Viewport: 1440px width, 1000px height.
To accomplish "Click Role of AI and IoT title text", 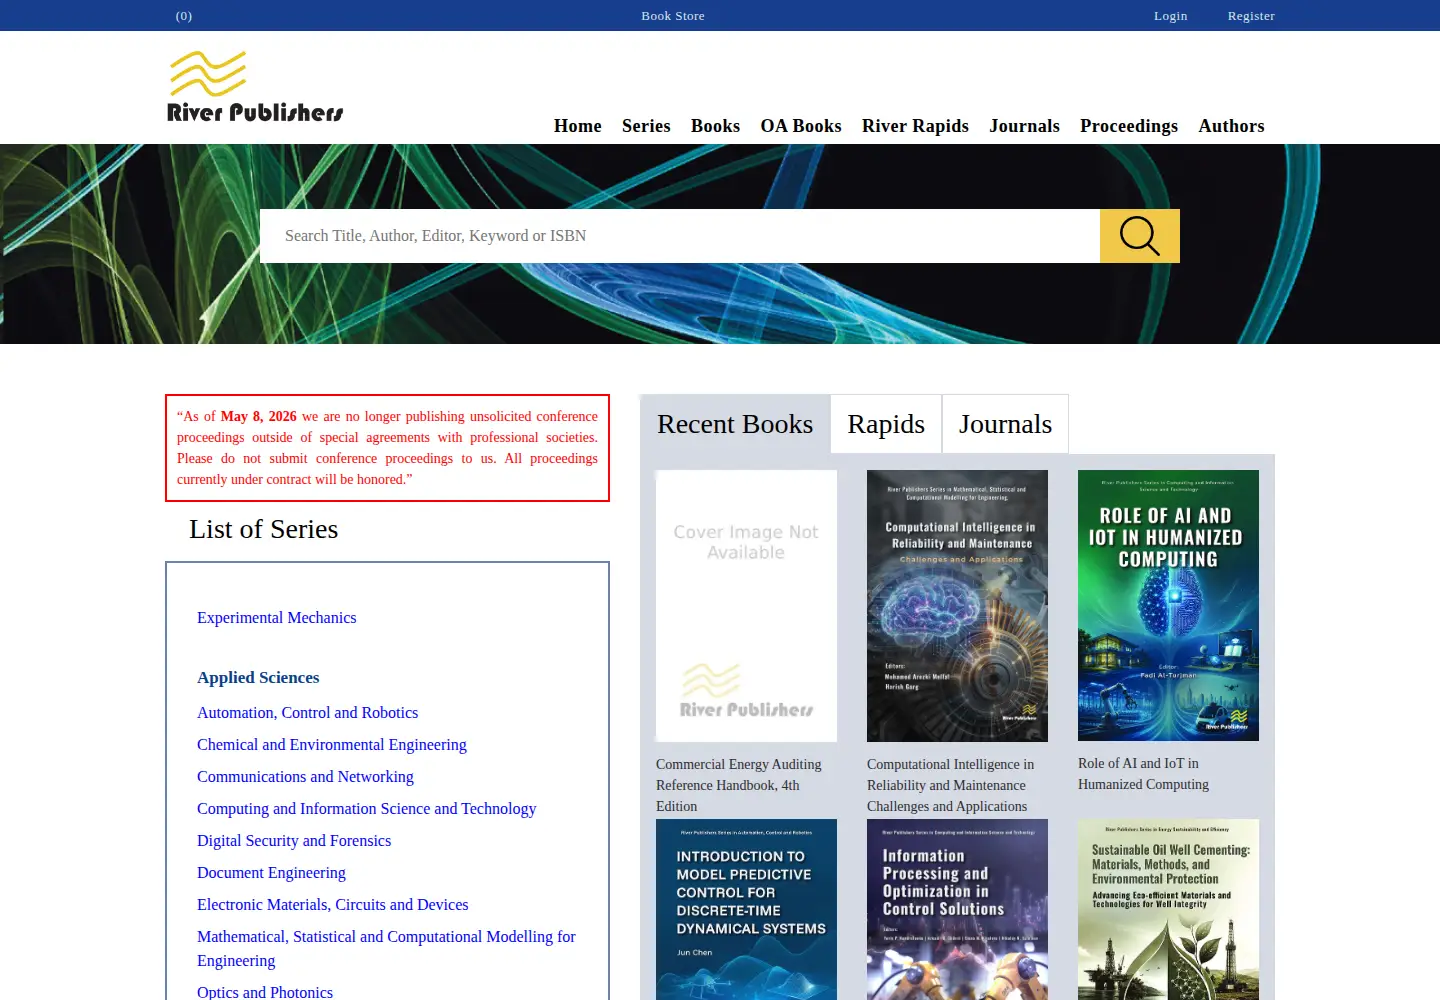I will pyautogui.click(x=1143, y=774).
